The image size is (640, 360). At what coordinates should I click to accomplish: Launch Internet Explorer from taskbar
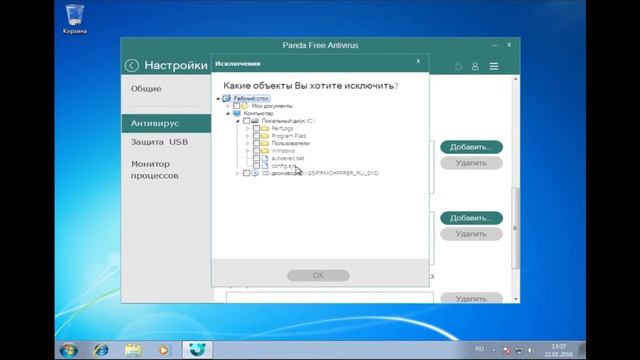(x=101, y=350)
